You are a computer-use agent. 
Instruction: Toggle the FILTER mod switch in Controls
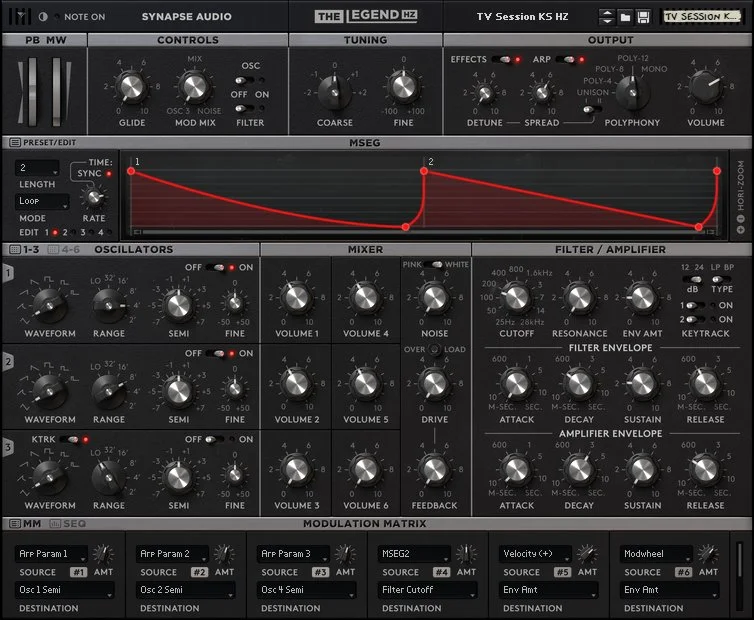[244, 108]
